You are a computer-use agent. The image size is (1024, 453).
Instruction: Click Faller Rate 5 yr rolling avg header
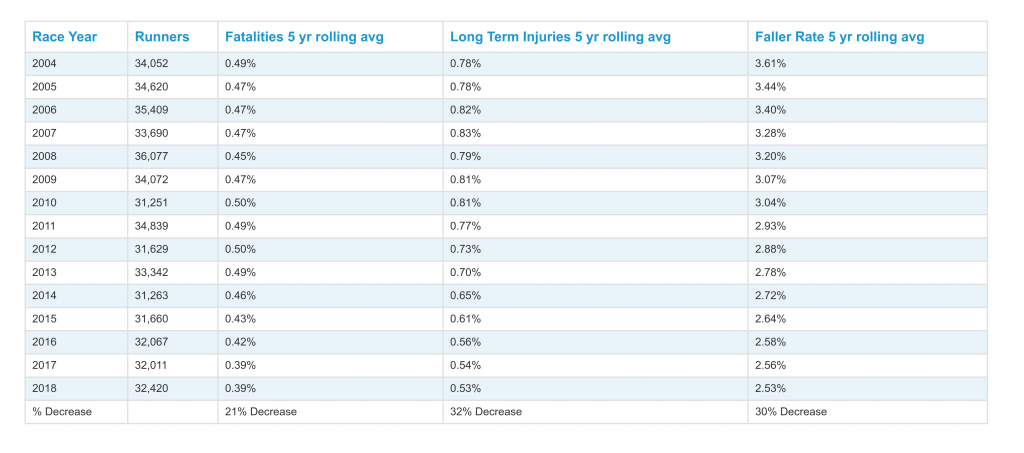tap(840, 37)
